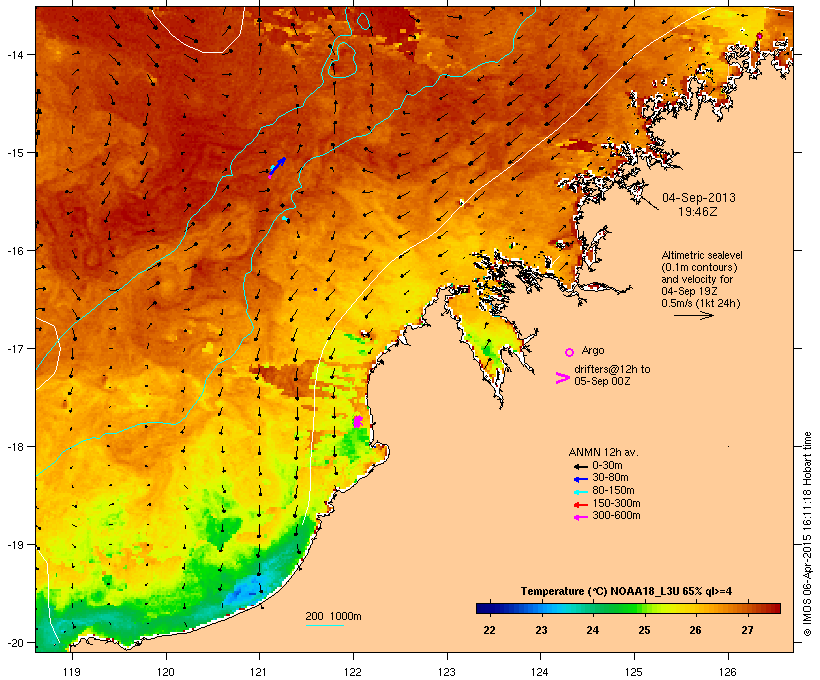The image size is (820, 680).
Task: Click the latitude axis label -20
Action: coord(14,642)
